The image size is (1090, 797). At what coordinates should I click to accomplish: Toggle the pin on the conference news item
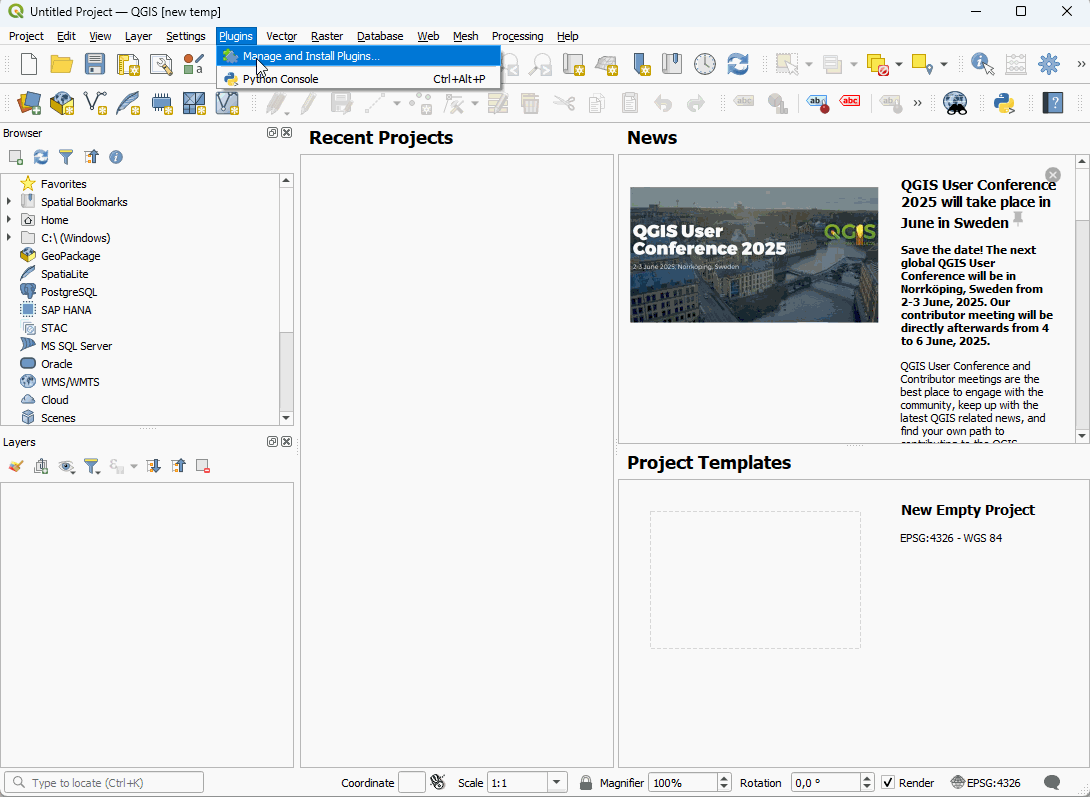[x=1018, y=220]
